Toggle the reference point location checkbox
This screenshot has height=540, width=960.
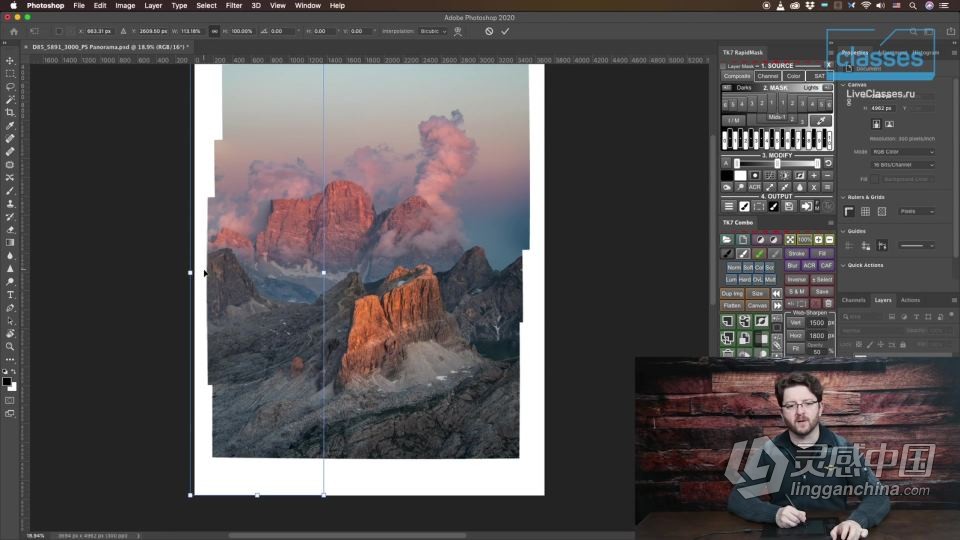[x=60, y=31]
